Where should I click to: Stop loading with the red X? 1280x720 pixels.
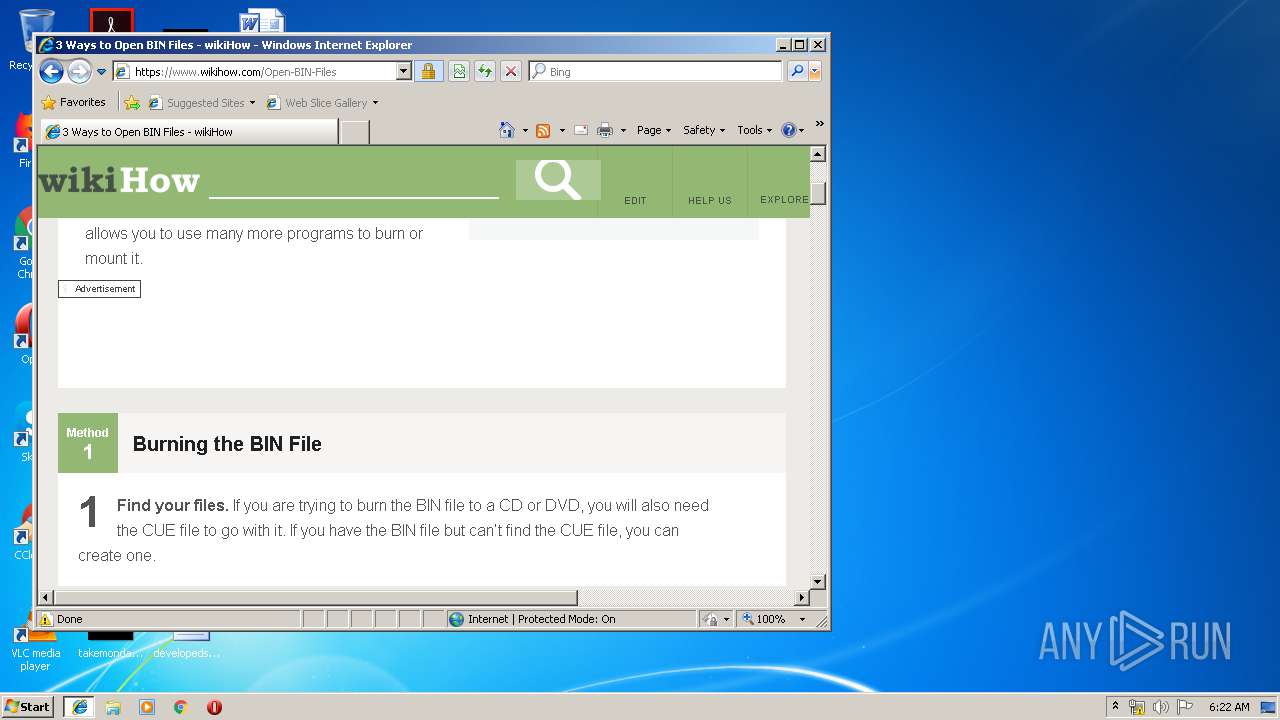(511, 72)
